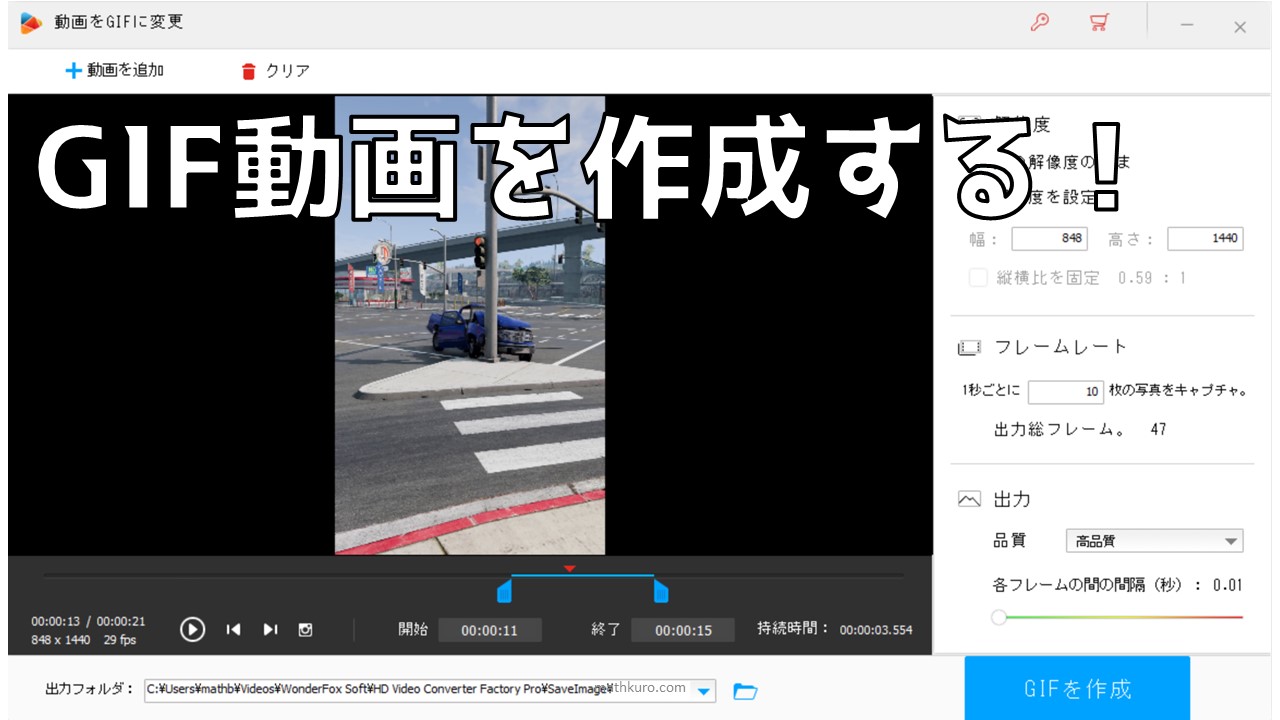Click the output section picture icon

pos(969,499)
